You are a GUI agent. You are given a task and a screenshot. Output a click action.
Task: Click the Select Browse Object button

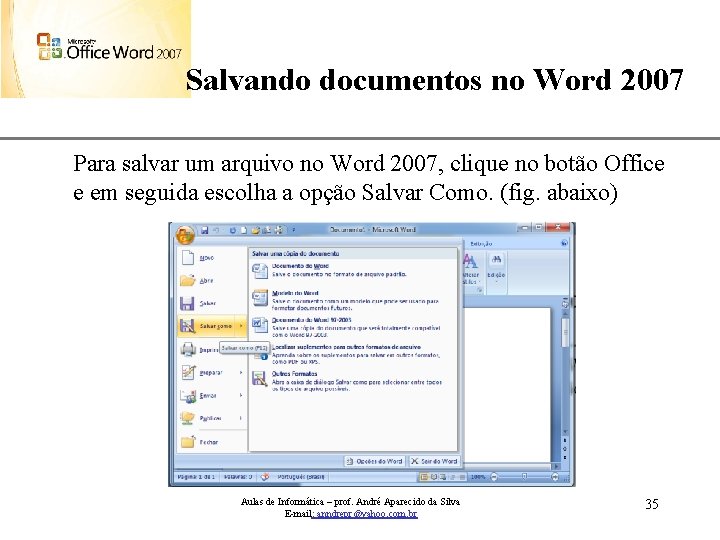pyautogui.click(x=565, y=449)
